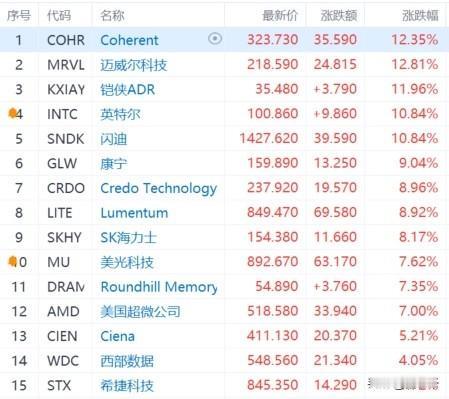449x399 pixels.
Task: Select the SNDK ticker row
Action: coord(224,138)
